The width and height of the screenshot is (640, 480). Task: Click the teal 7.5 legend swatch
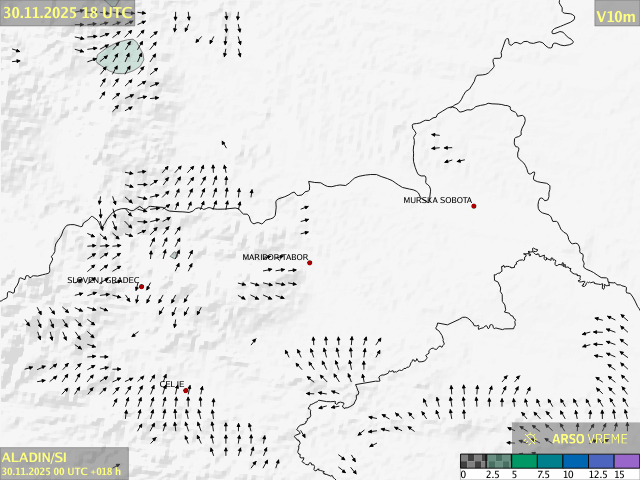(549, 461)
